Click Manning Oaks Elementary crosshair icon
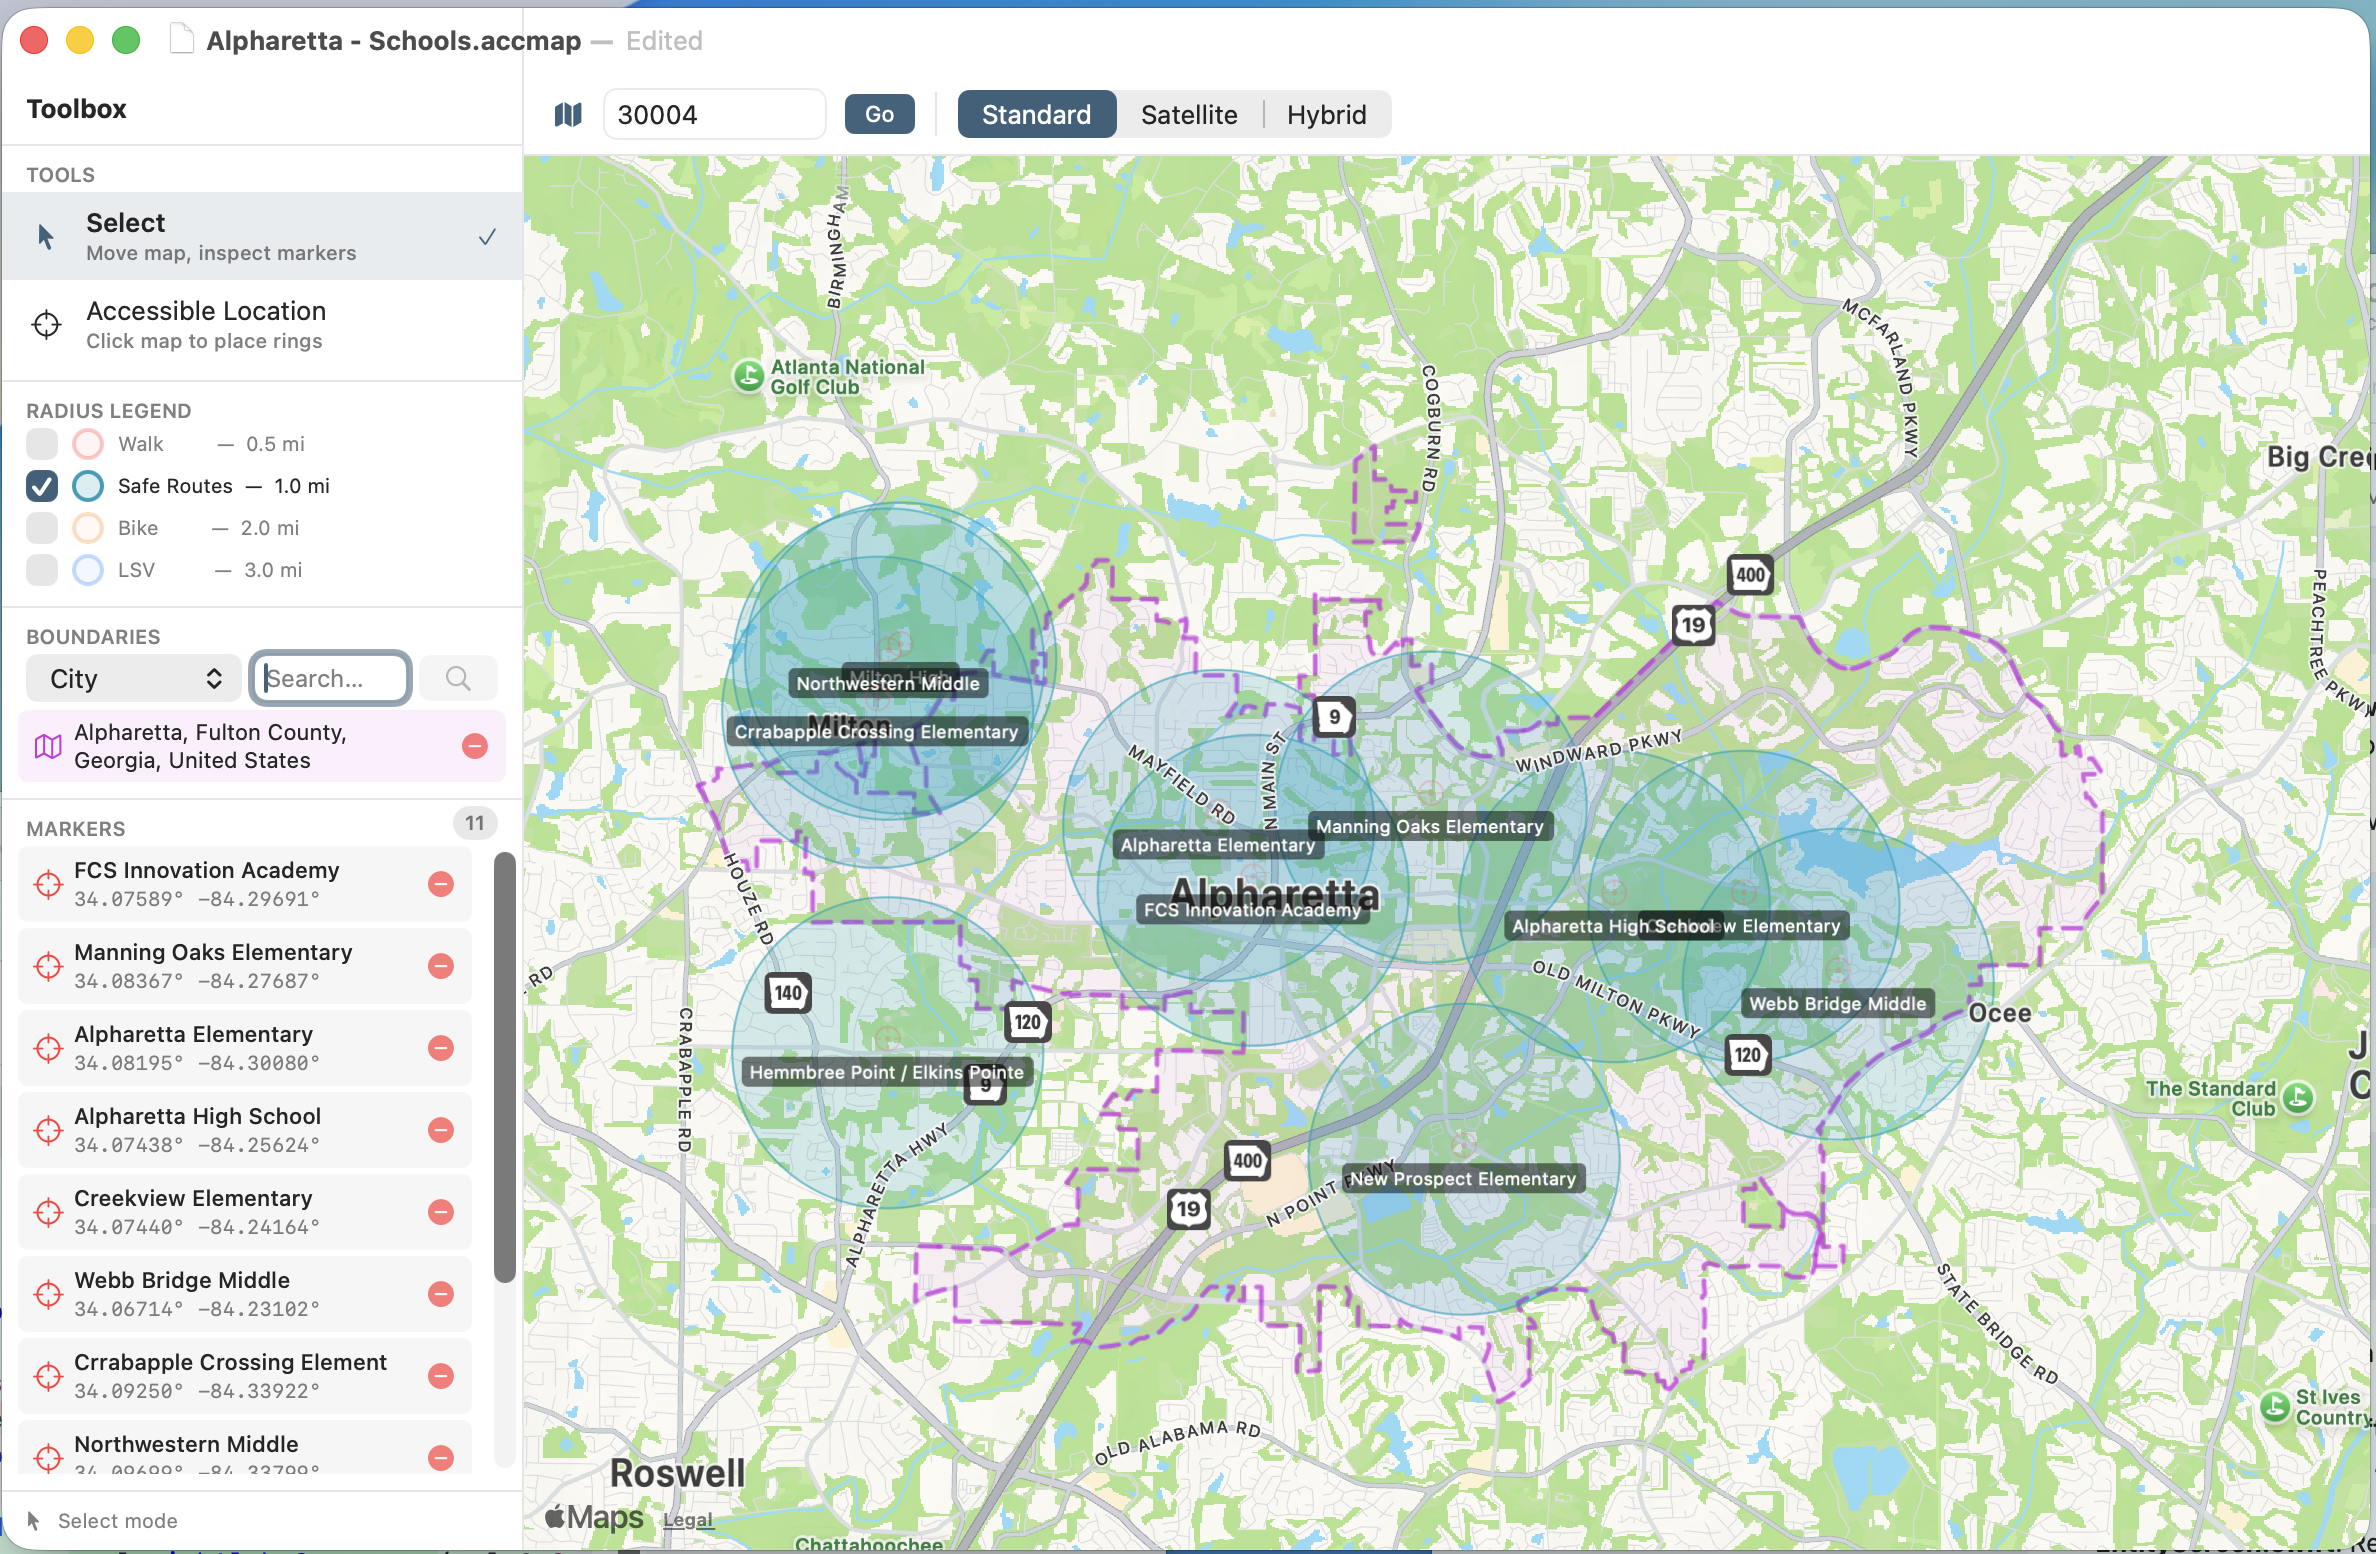2376x1554 pixels. click(48, 966)
